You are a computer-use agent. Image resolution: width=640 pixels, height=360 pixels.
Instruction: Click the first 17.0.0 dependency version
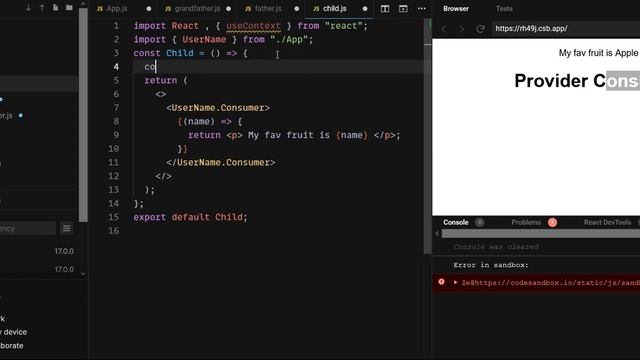64,251
